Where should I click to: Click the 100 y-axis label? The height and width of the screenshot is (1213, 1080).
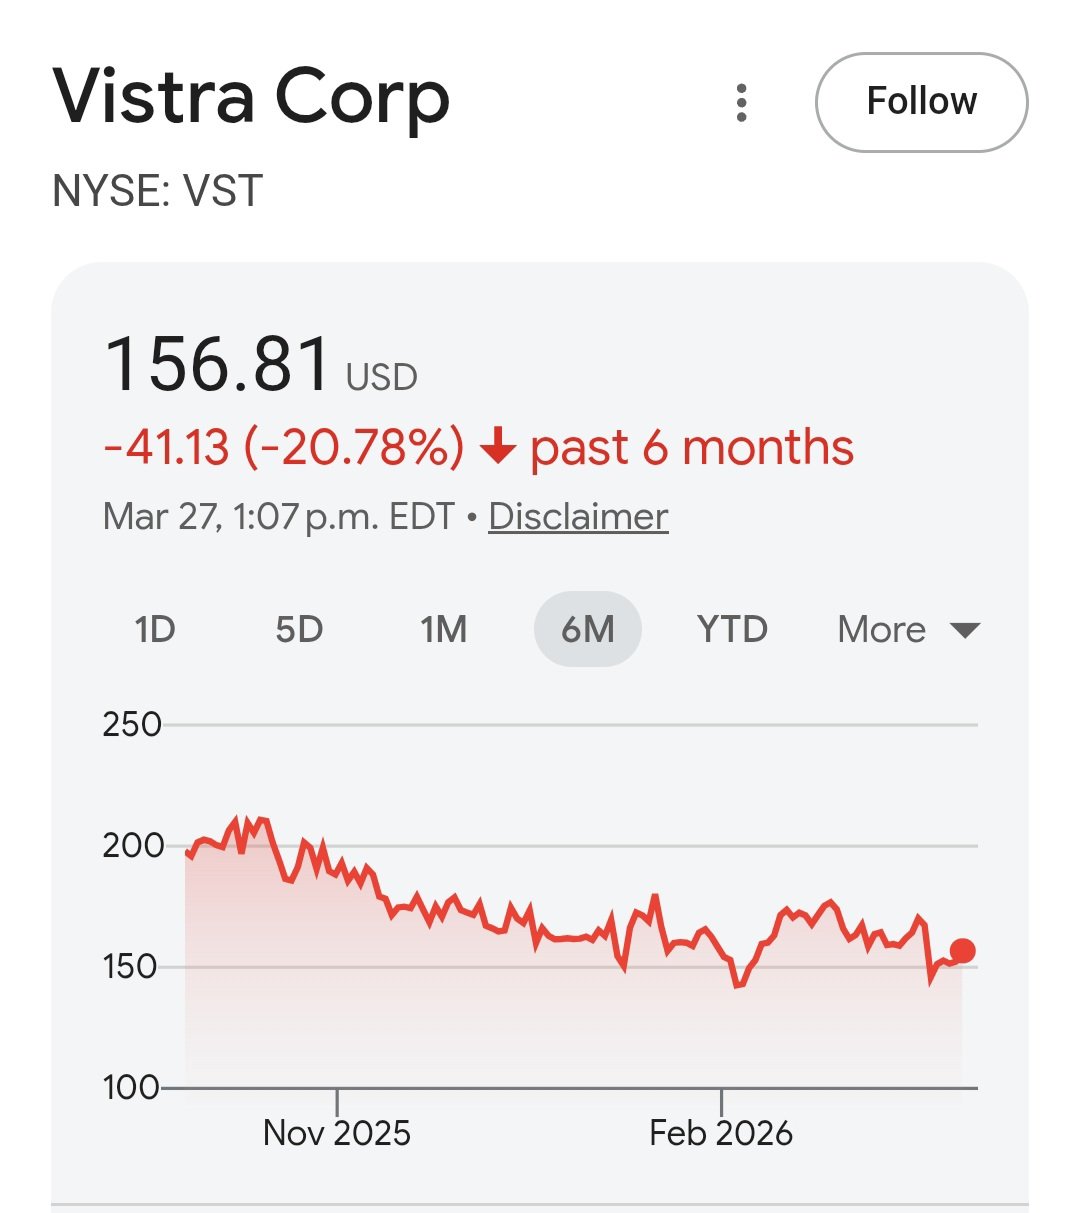point(131,1087)
